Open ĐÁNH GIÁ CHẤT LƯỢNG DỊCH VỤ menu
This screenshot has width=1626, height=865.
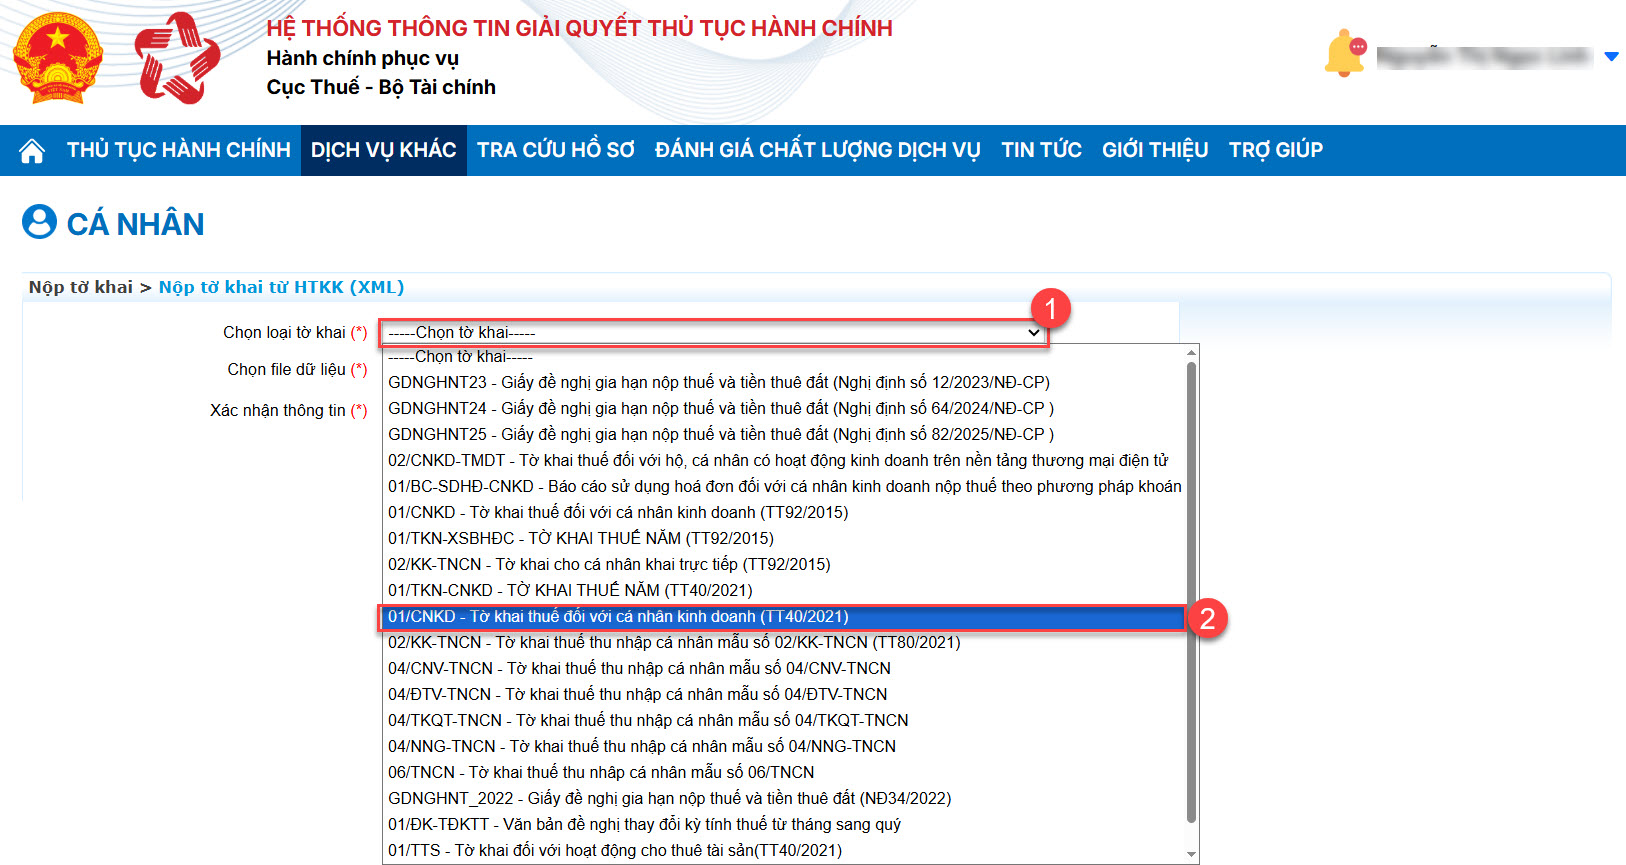coord(817,151)
